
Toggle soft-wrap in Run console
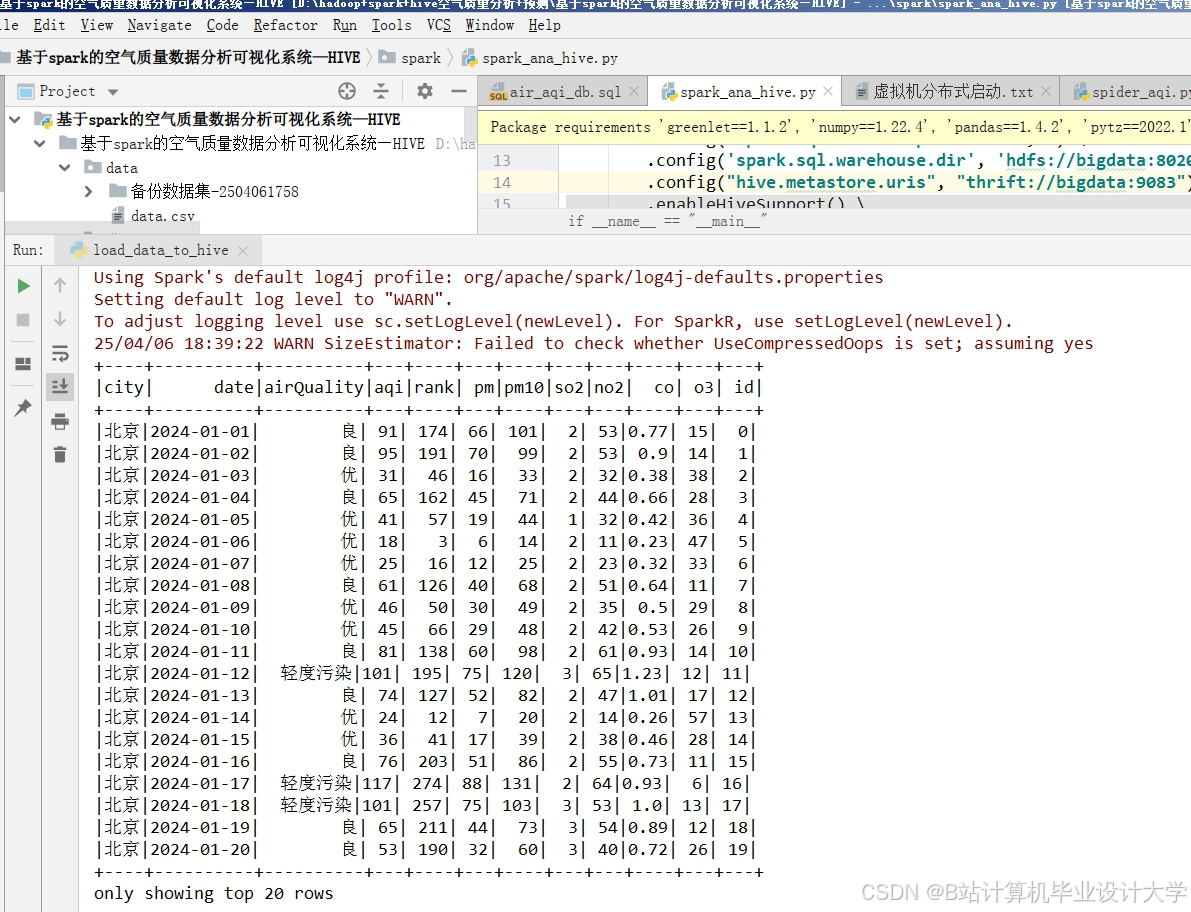click(60, 353)
